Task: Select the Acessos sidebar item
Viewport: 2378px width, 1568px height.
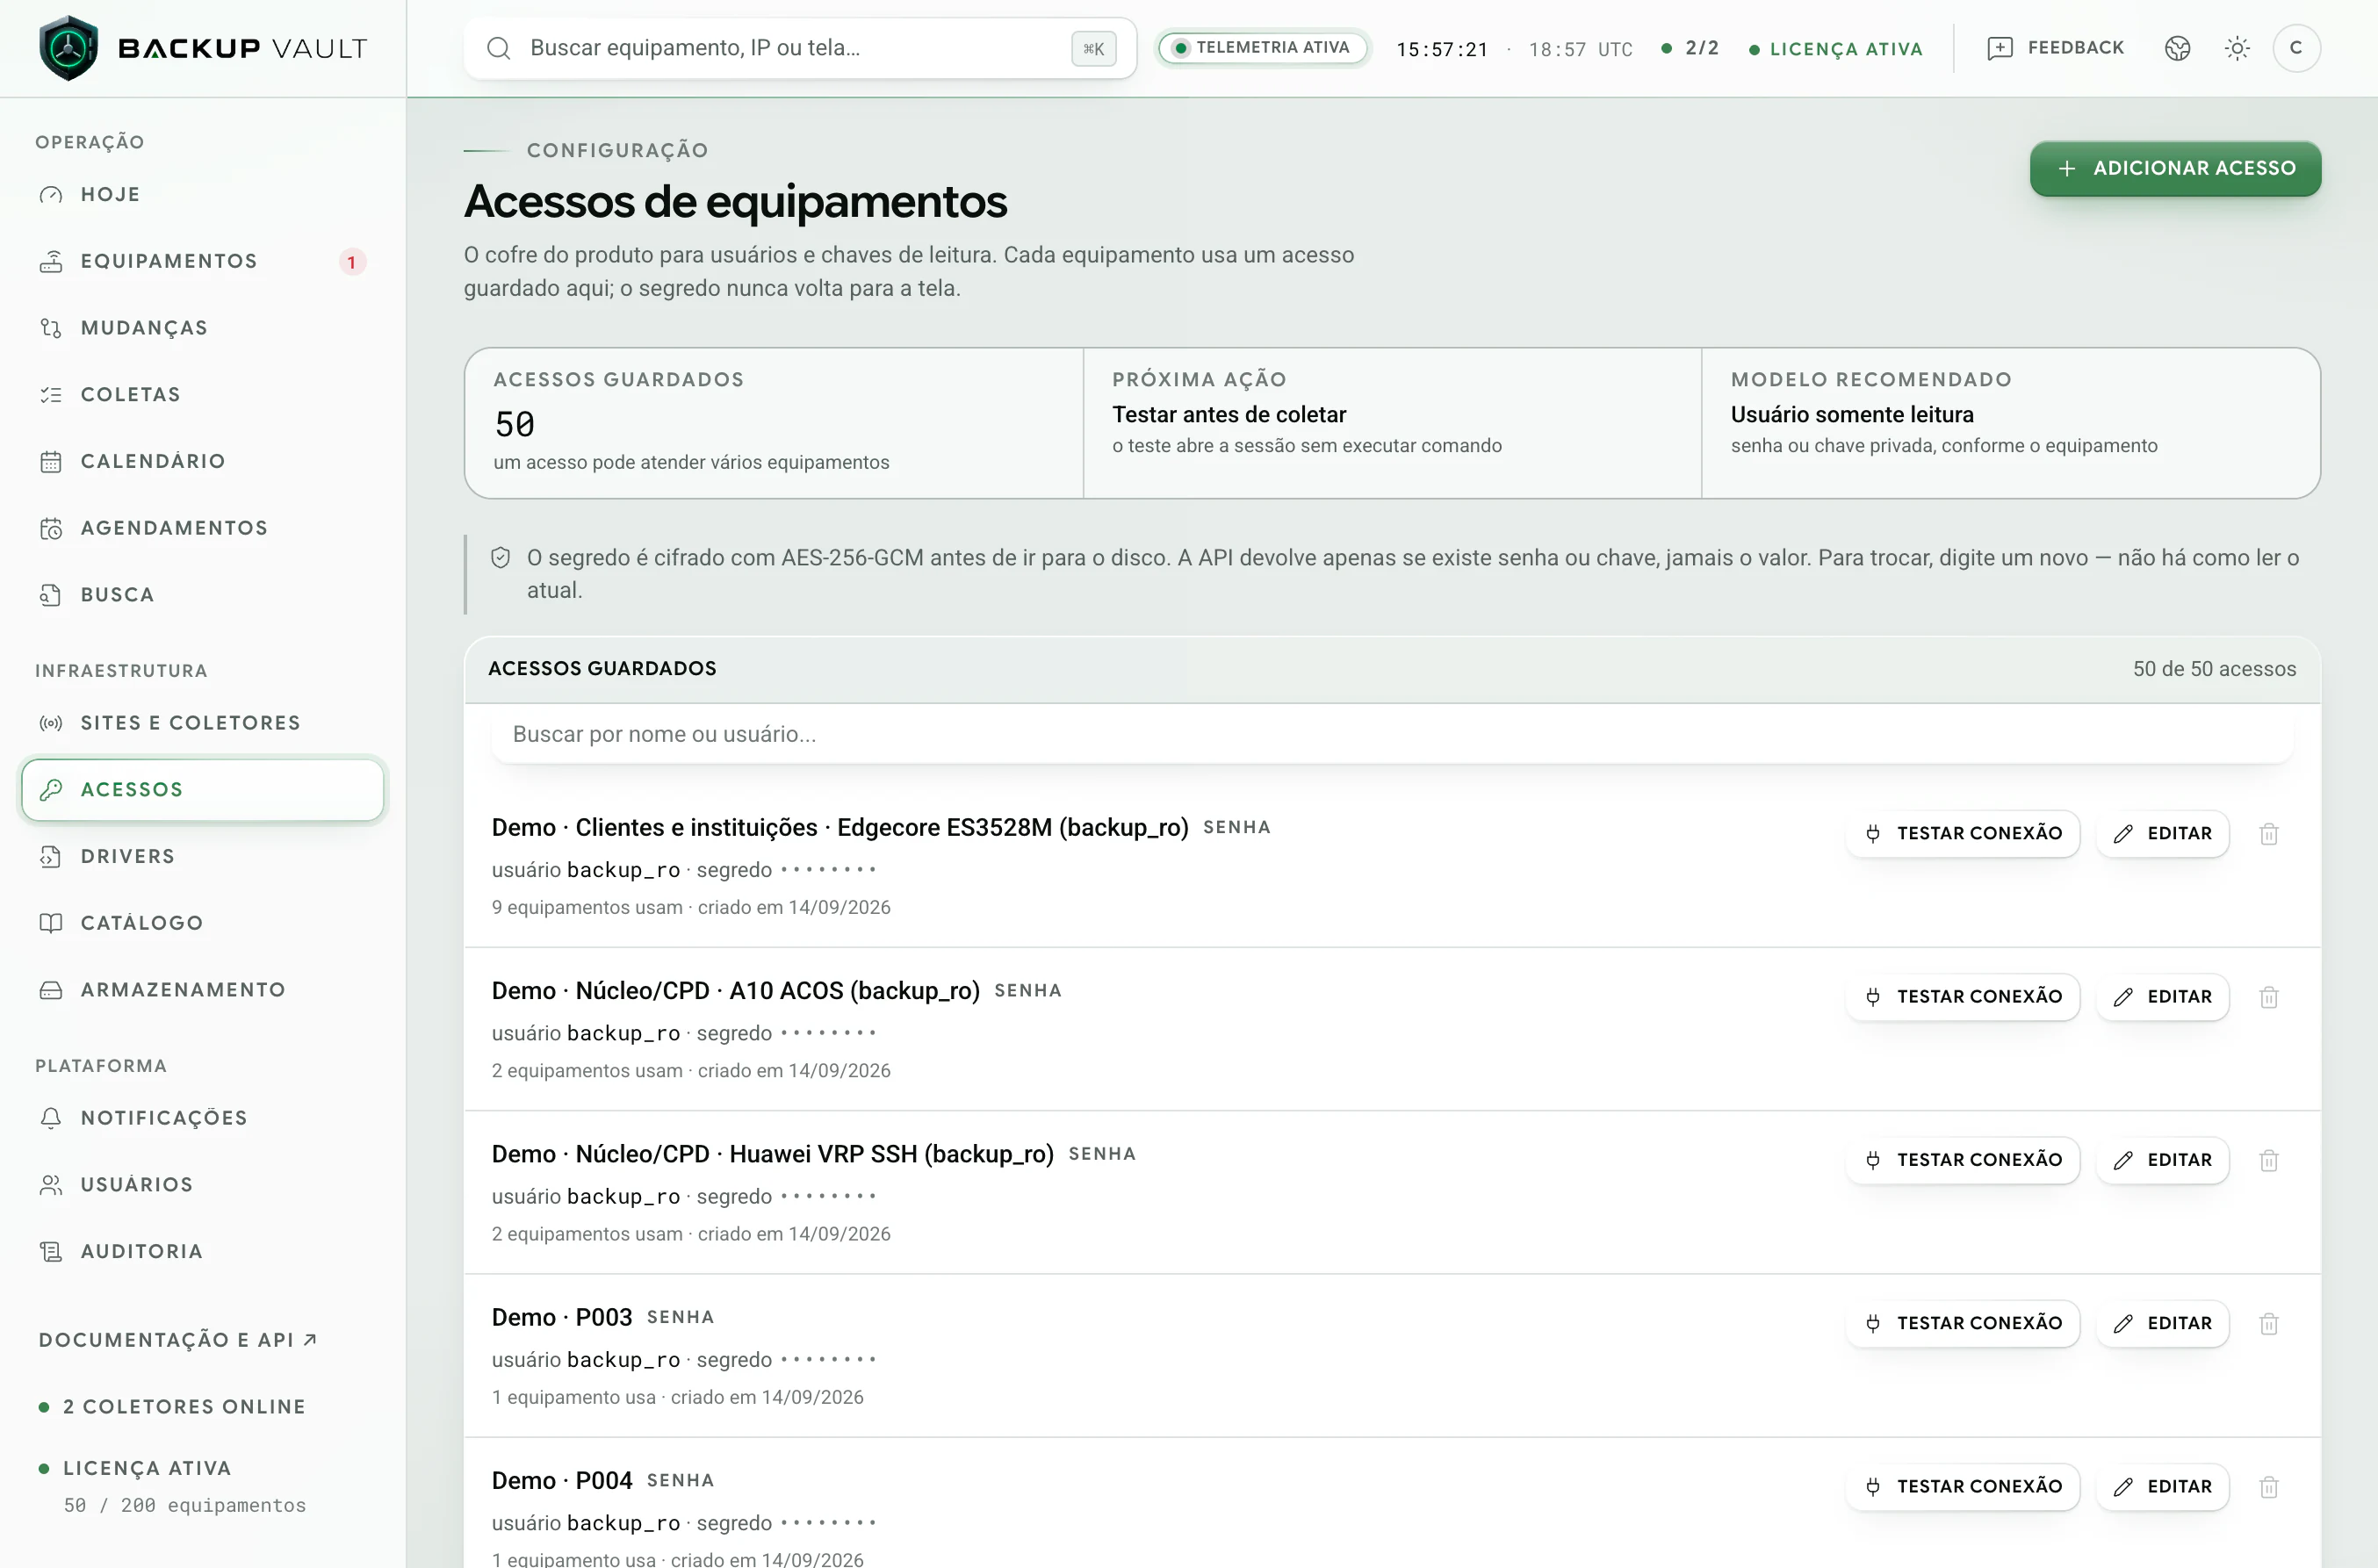Action: pyautogui.click(x=202, y=790)
